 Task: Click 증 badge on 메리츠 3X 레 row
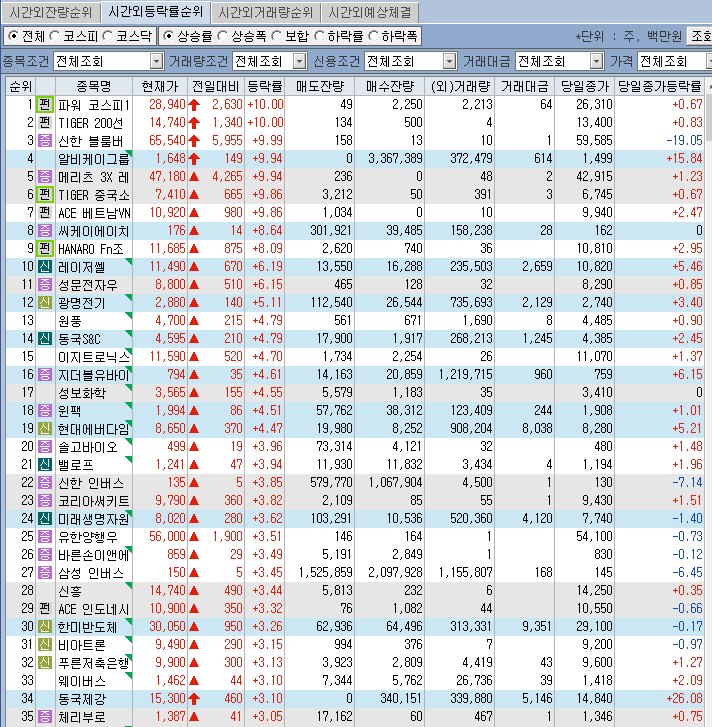point(44,177)
